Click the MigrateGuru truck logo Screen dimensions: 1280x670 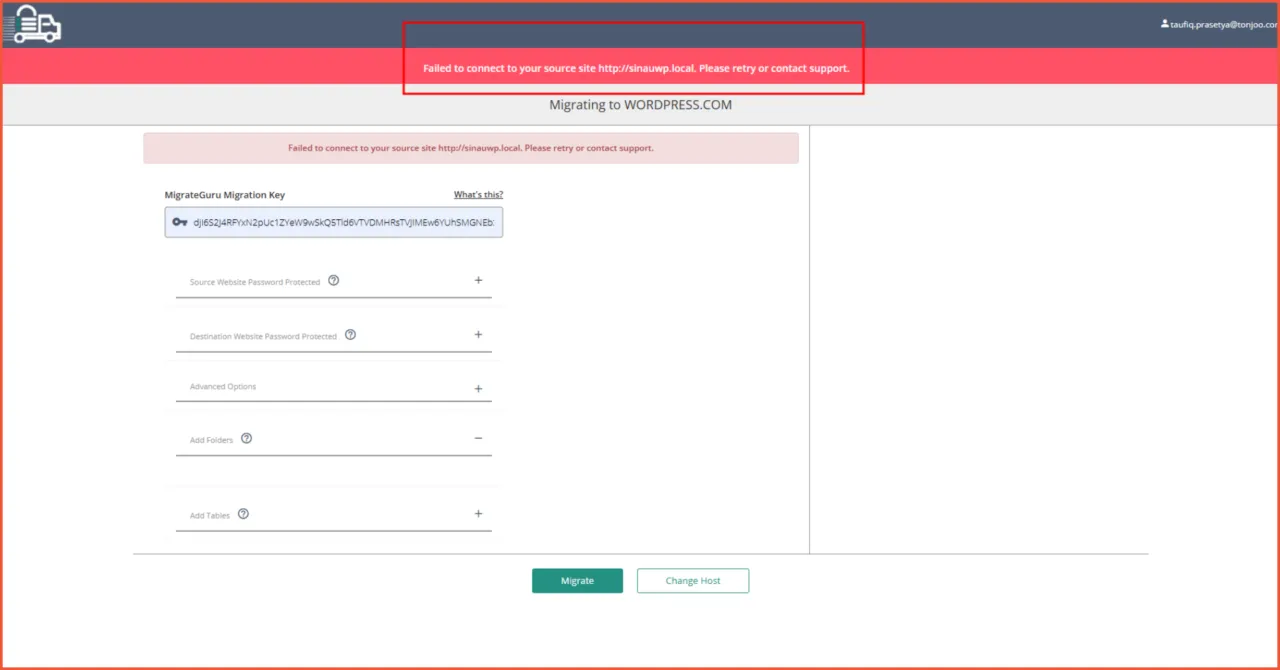(33, 24)
